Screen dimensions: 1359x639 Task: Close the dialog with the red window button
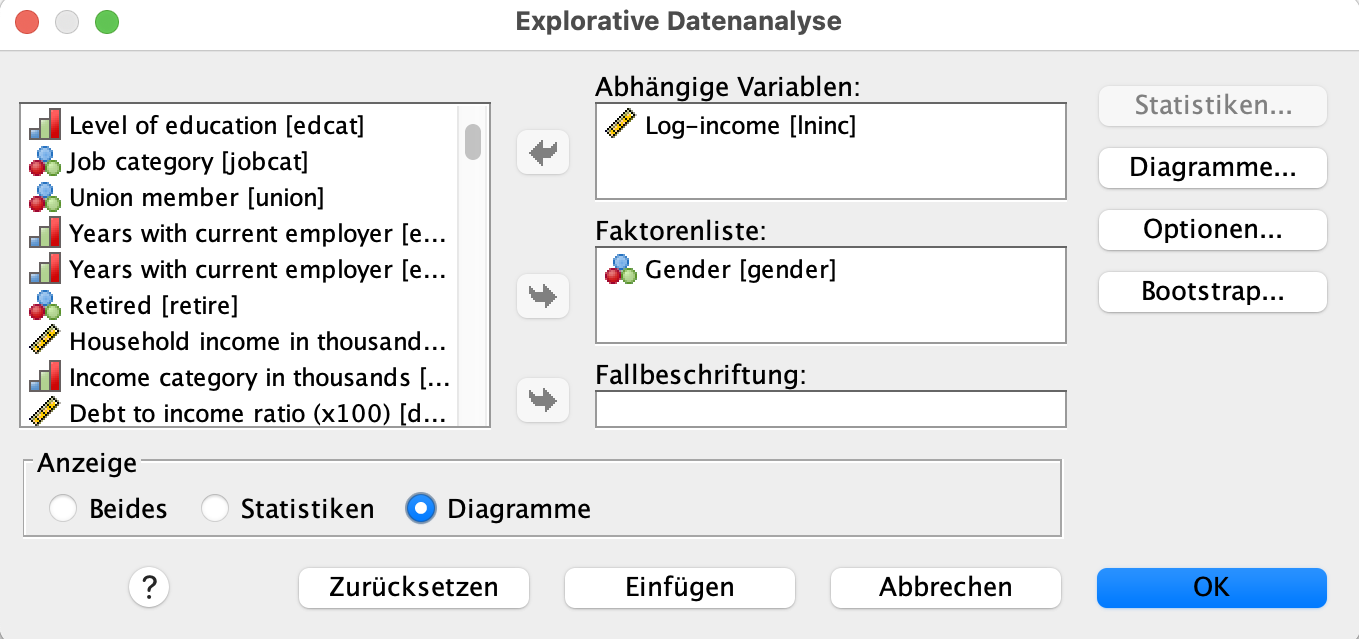point(28,21)
